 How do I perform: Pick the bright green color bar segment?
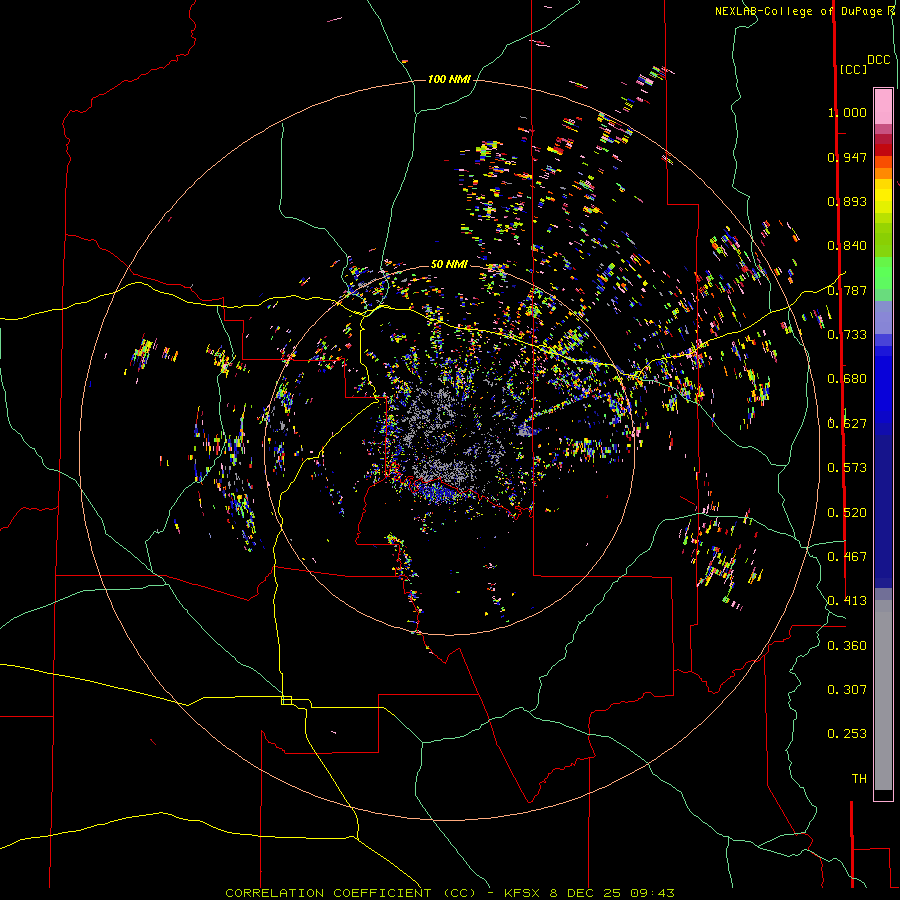coord(883,273)
